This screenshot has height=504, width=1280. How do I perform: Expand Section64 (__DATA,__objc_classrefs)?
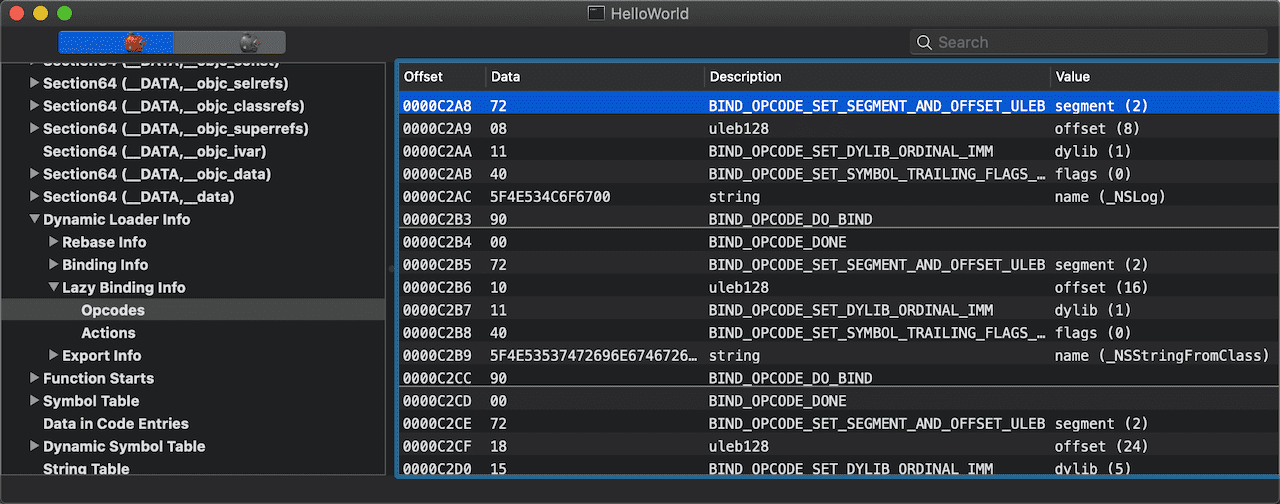pos(35,106)
